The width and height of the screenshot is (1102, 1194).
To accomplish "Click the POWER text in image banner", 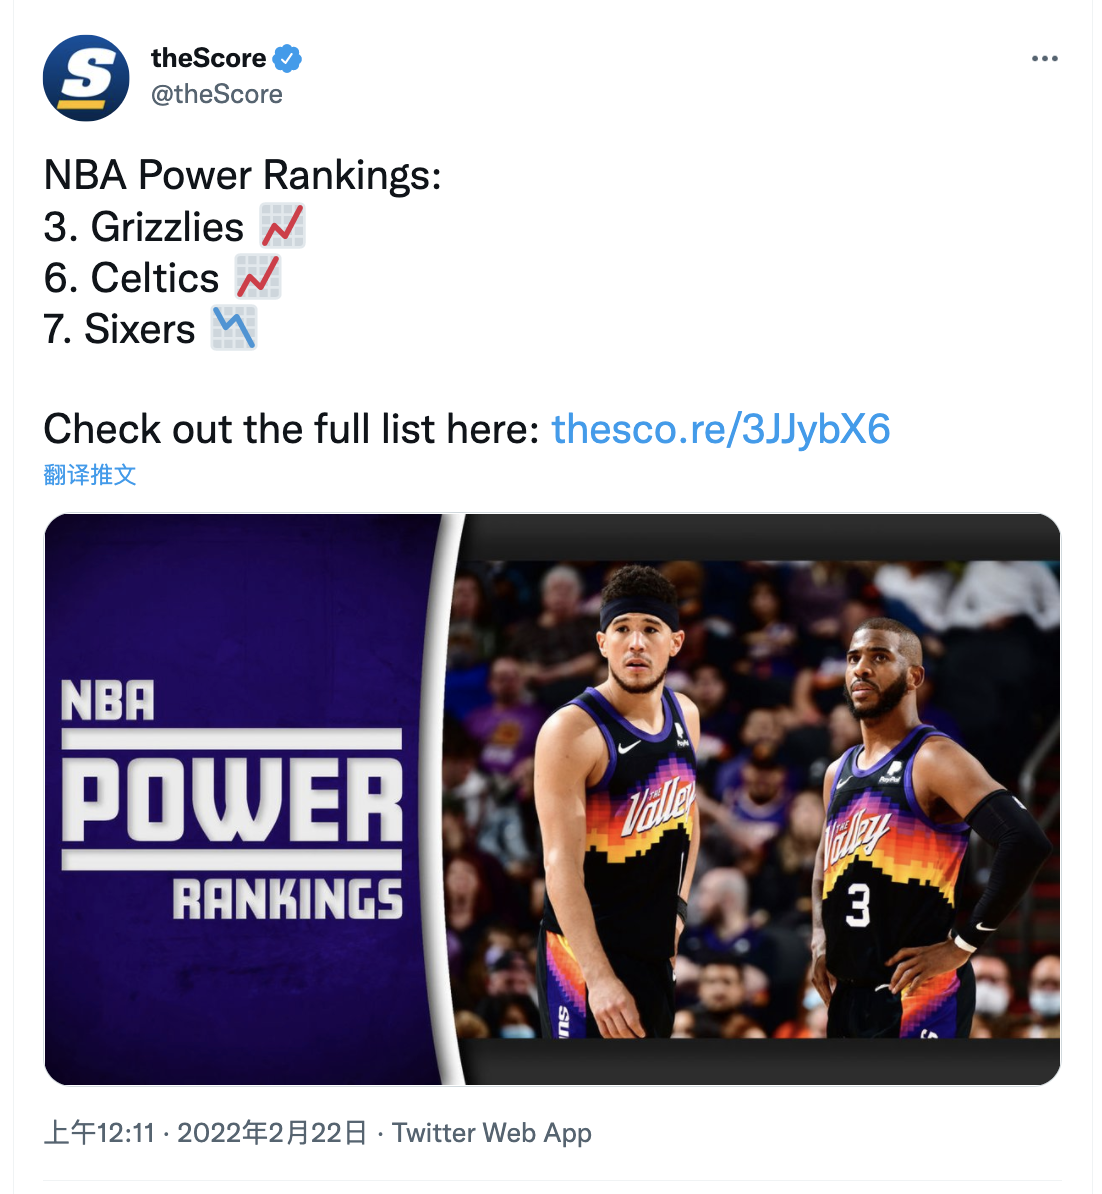I will point(232,800).
